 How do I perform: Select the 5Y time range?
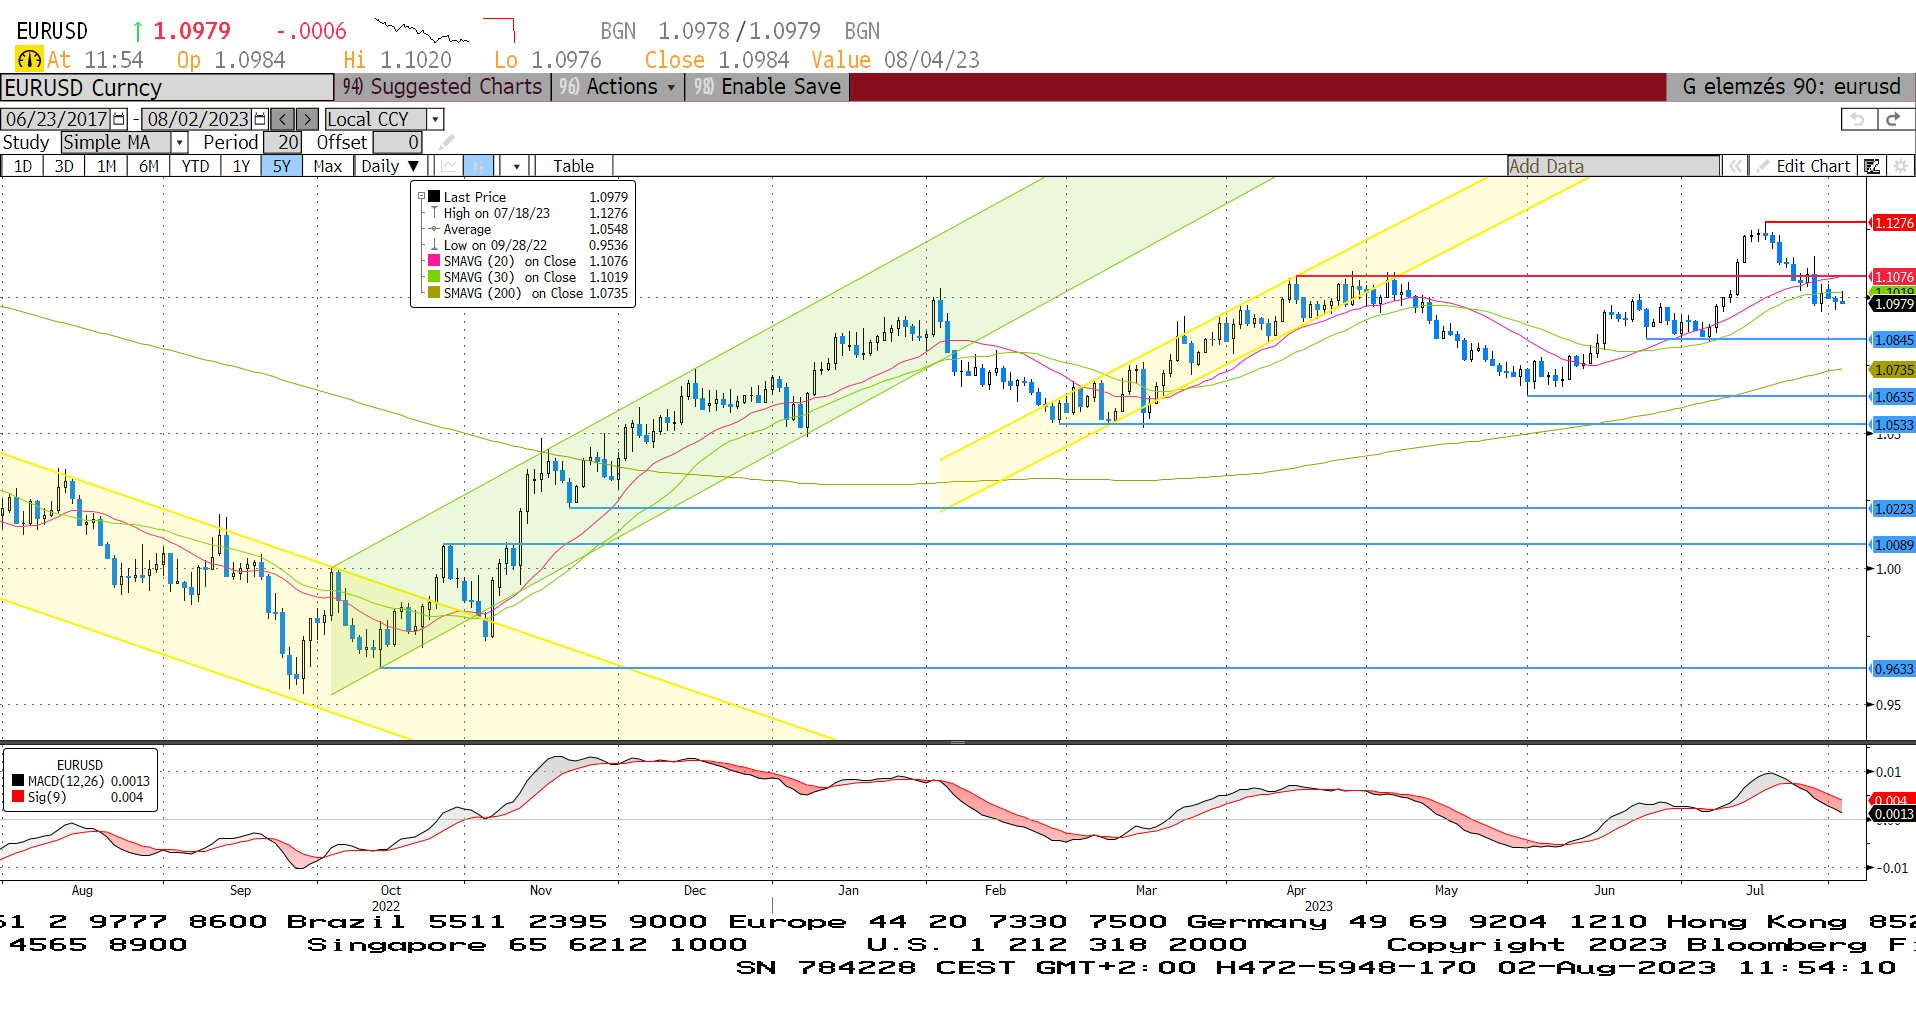click(x=282, y=166)
